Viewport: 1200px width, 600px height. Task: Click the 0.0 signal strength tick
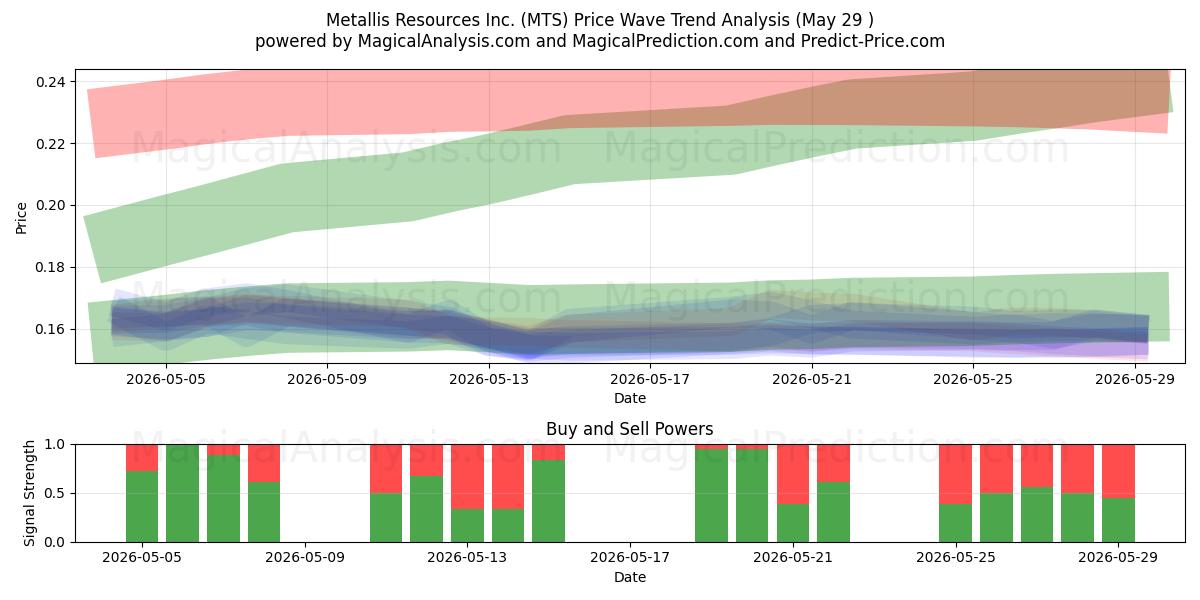click(56, 543)
